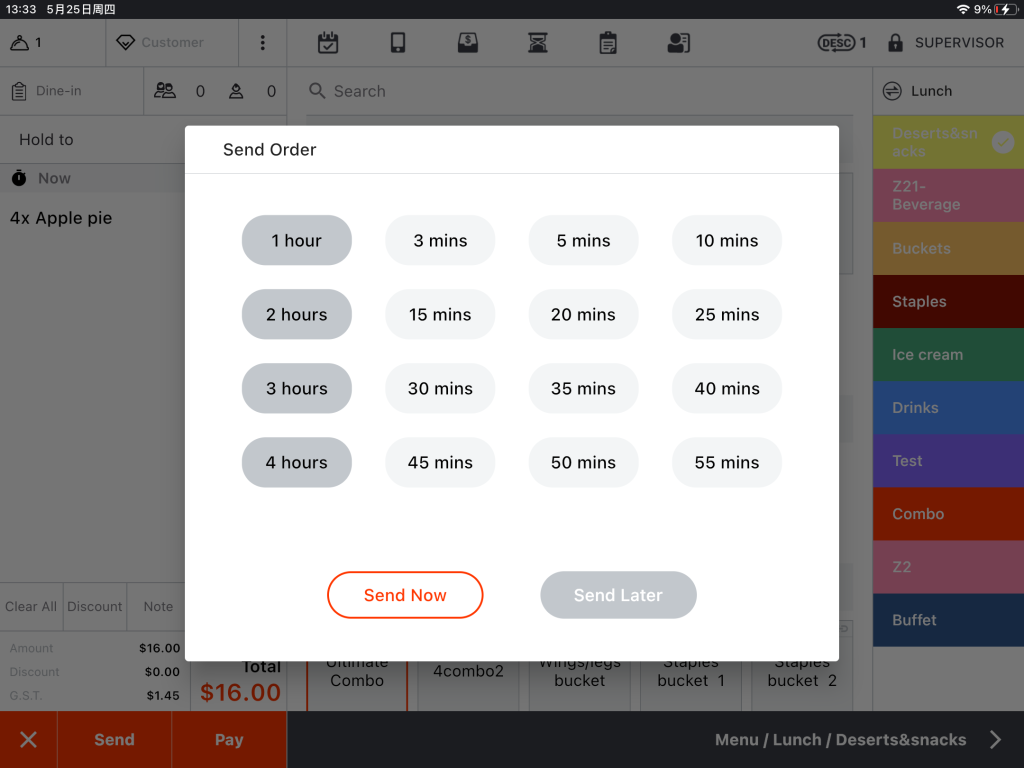Select the blue Drinks category swatch
Screen dimensions: 1024x768
point(947,408)
